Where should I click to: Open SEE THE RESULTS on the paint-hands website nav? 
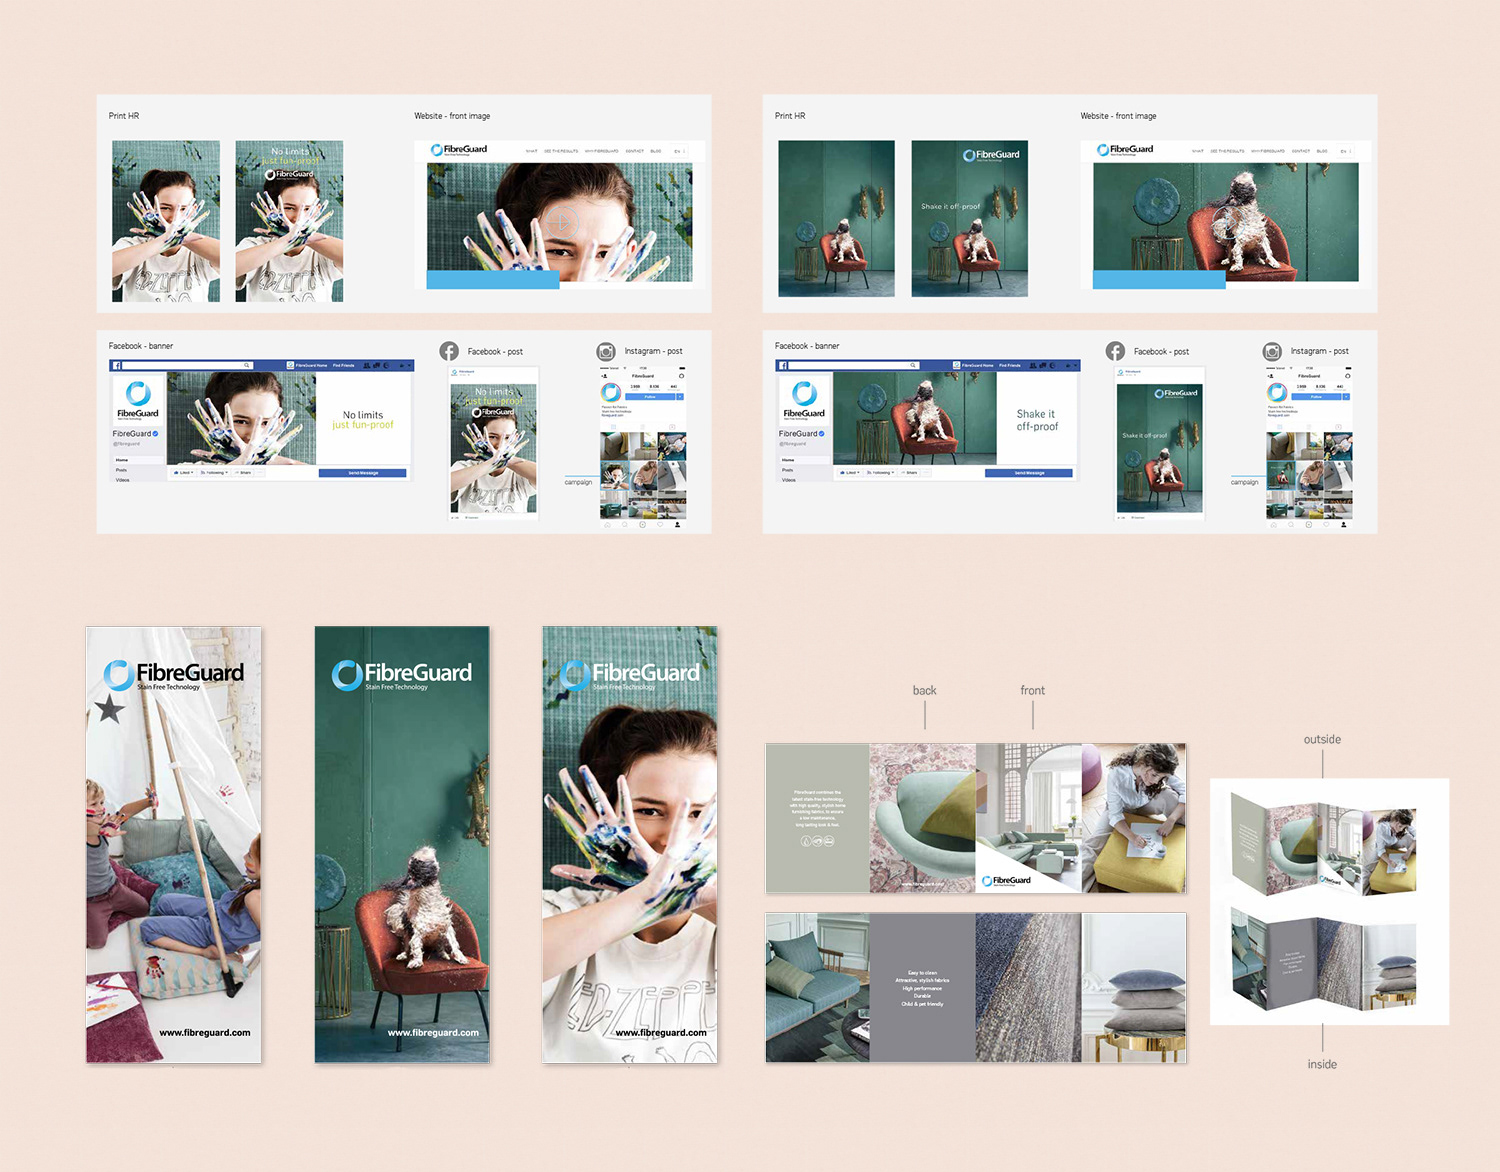[561, 151]
